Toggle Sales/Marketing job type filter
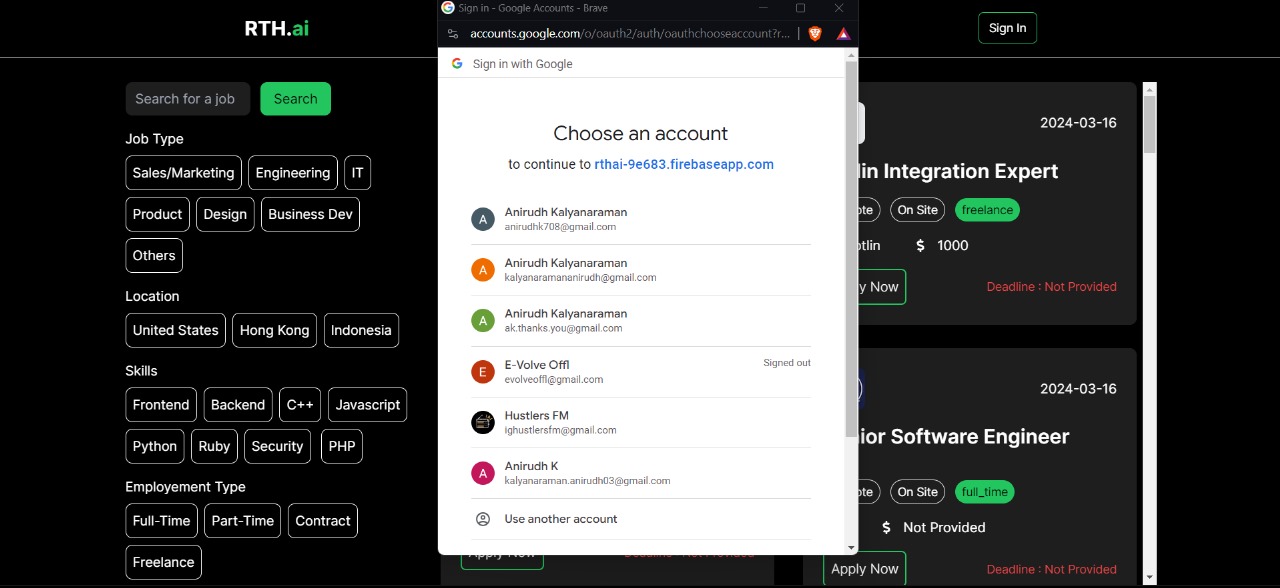Image resolution: width=1280 pixels, height=588 pixels. [183, 173]
